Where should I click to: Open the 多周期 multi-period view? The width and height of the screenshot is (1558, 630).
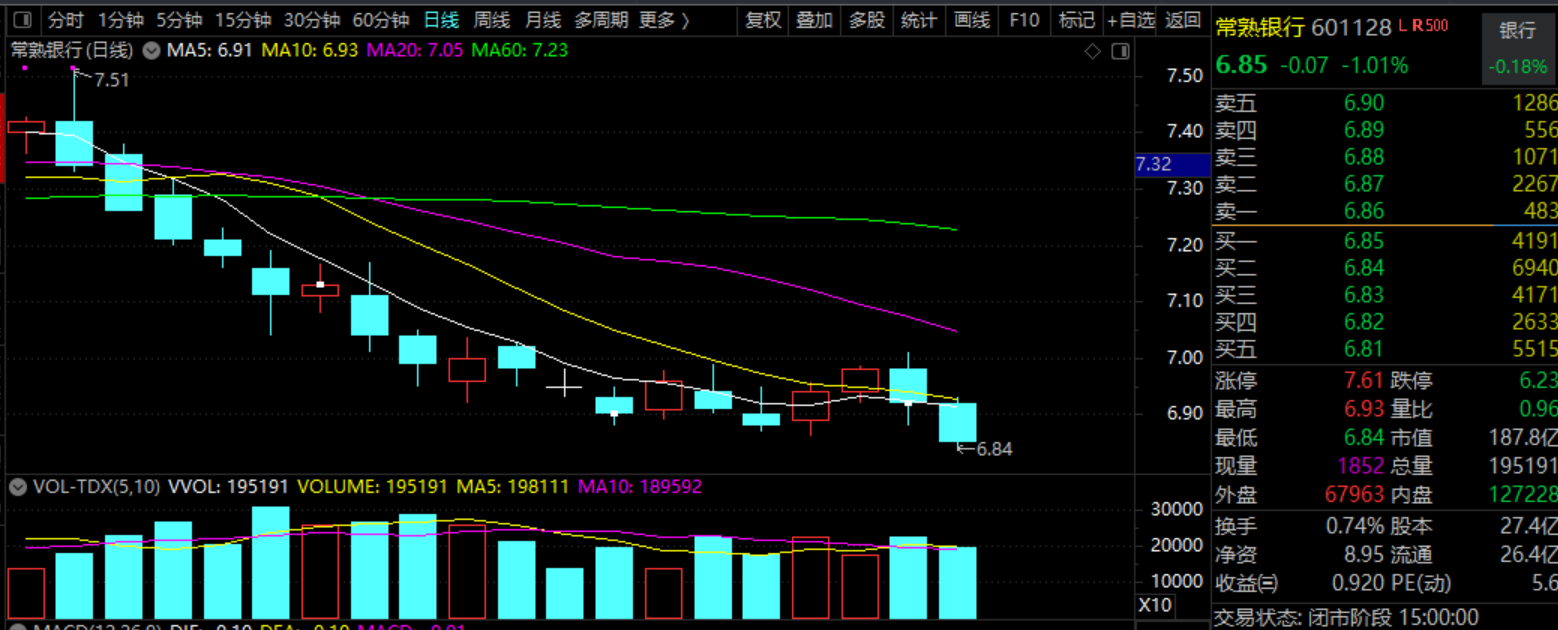pyautogui.click(x=602, y=20)
